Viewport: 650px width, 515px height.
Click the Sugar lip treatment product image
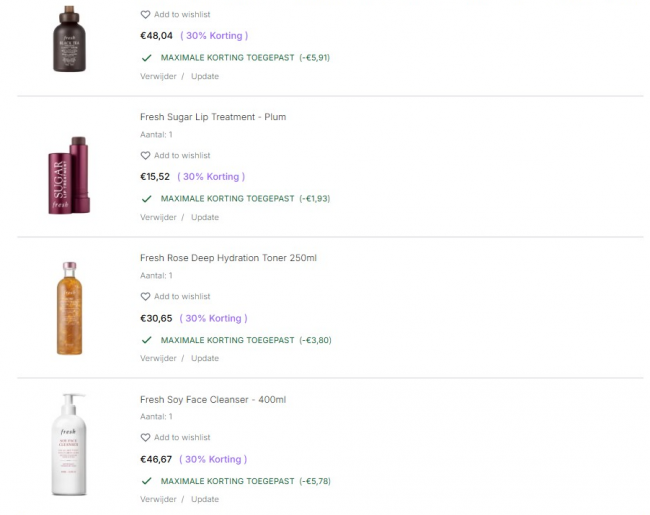coord(70,175)
